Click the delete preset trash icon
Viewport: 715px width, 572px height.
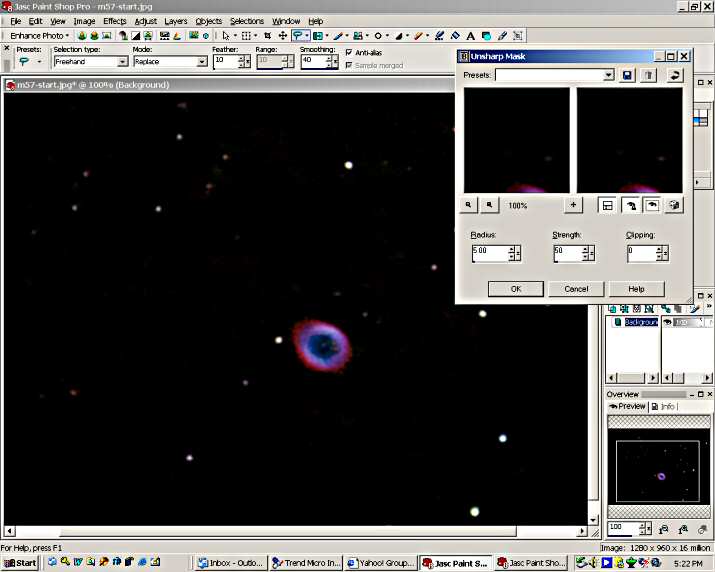[x=648, y=75]
